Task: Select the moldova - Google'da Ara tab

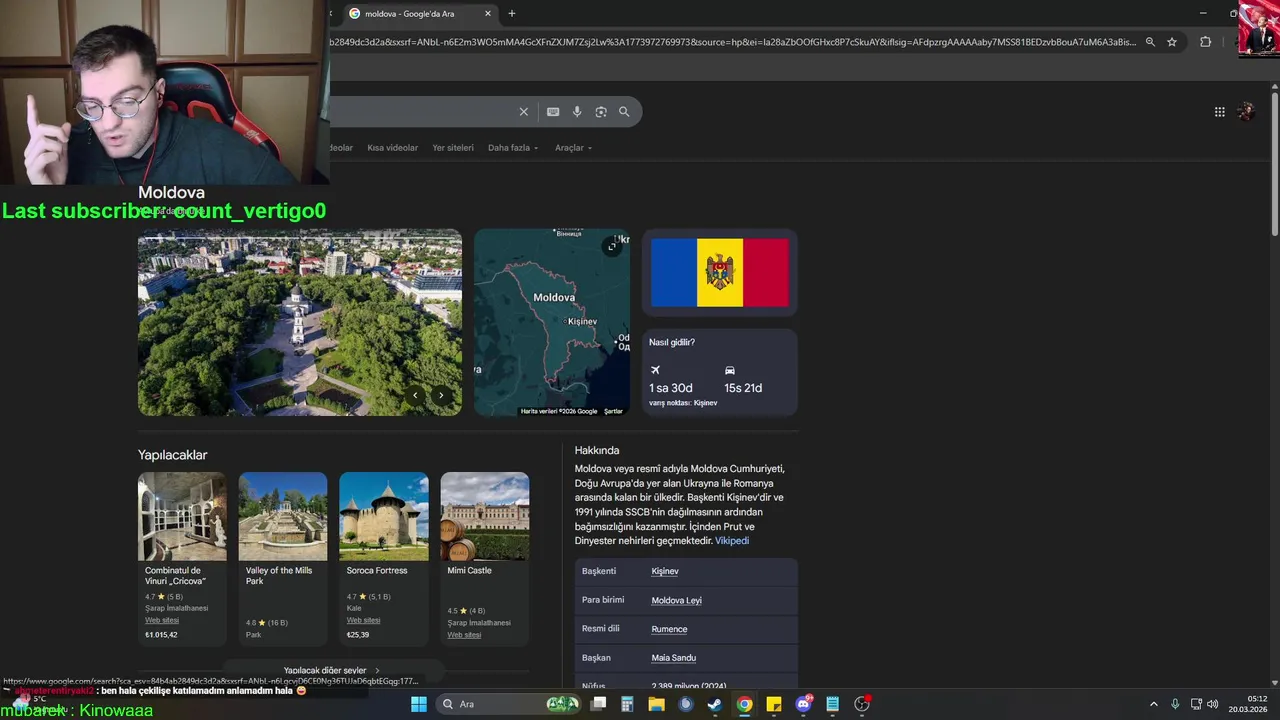Action: [420, 14]
